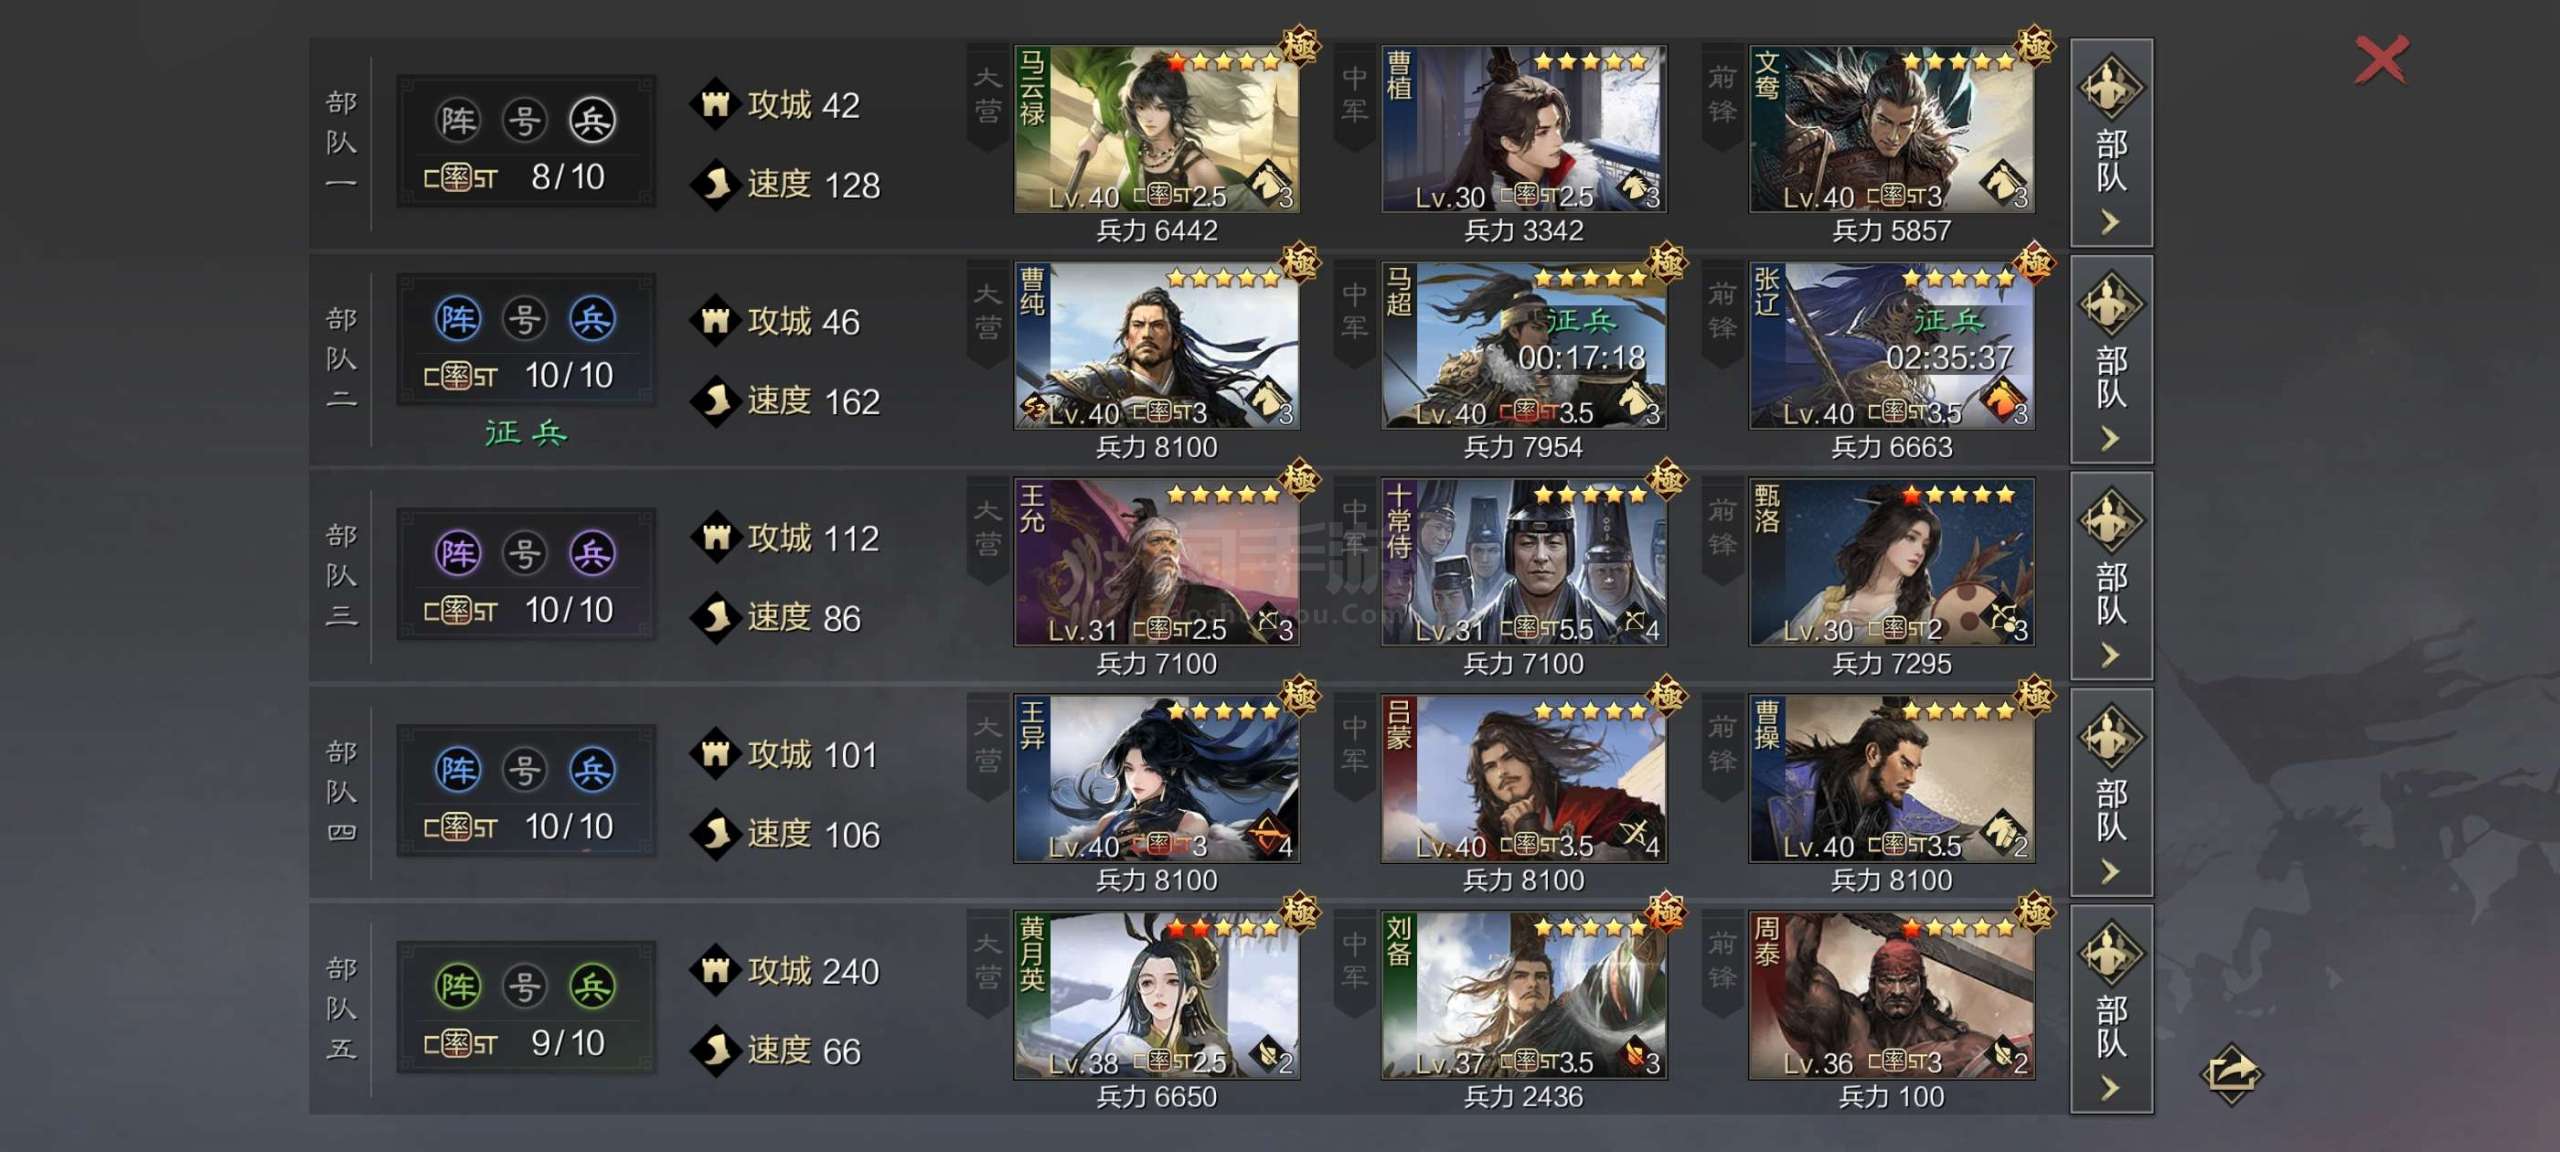2560x1152 pixels.
Task: Click the siege 攻城 240 castle icon
Action: (x=715, y=970)
